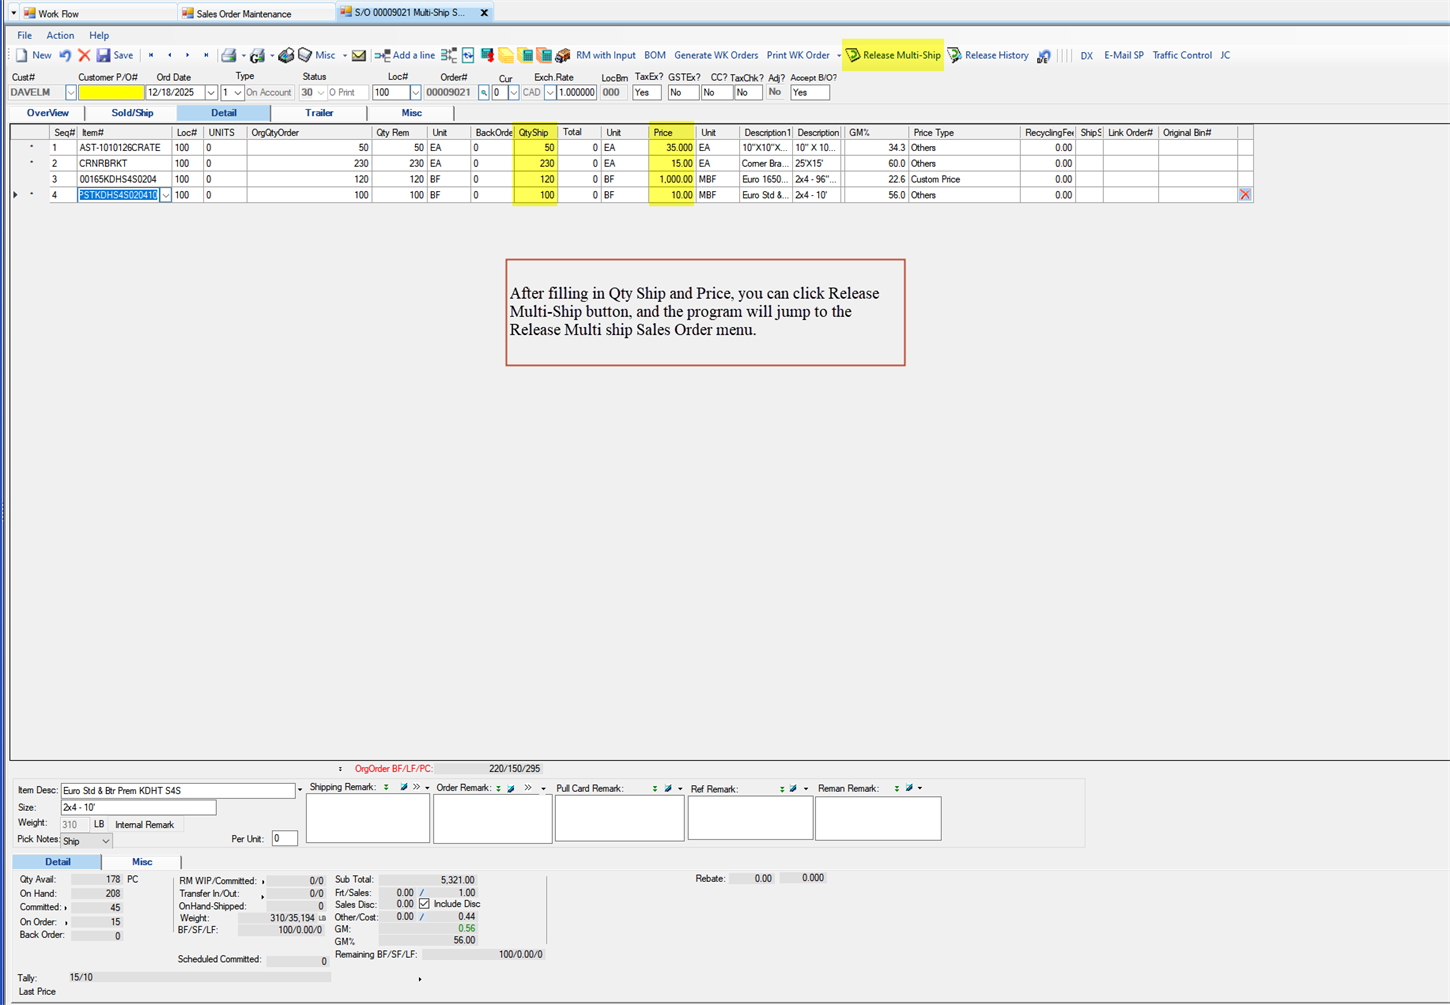Click the Misc toolbar icon with book image
The height and width of the screenshot is (1005, 1450).
click(x=305, y=55)
